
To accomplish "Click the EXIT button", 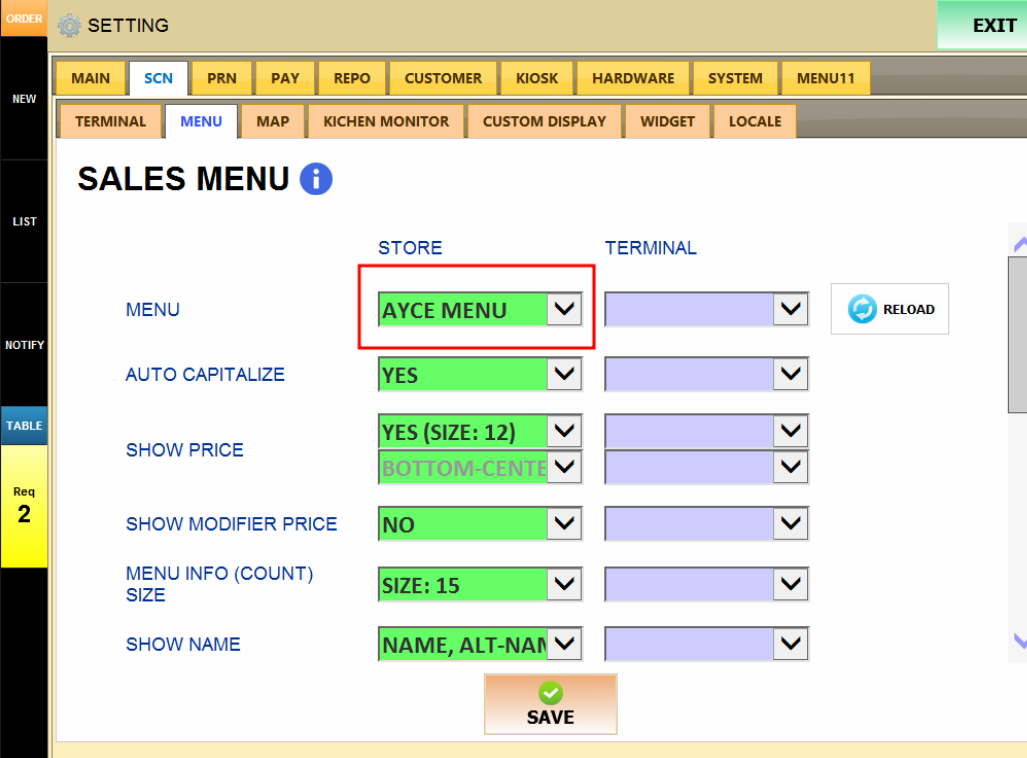I will 982,25.
